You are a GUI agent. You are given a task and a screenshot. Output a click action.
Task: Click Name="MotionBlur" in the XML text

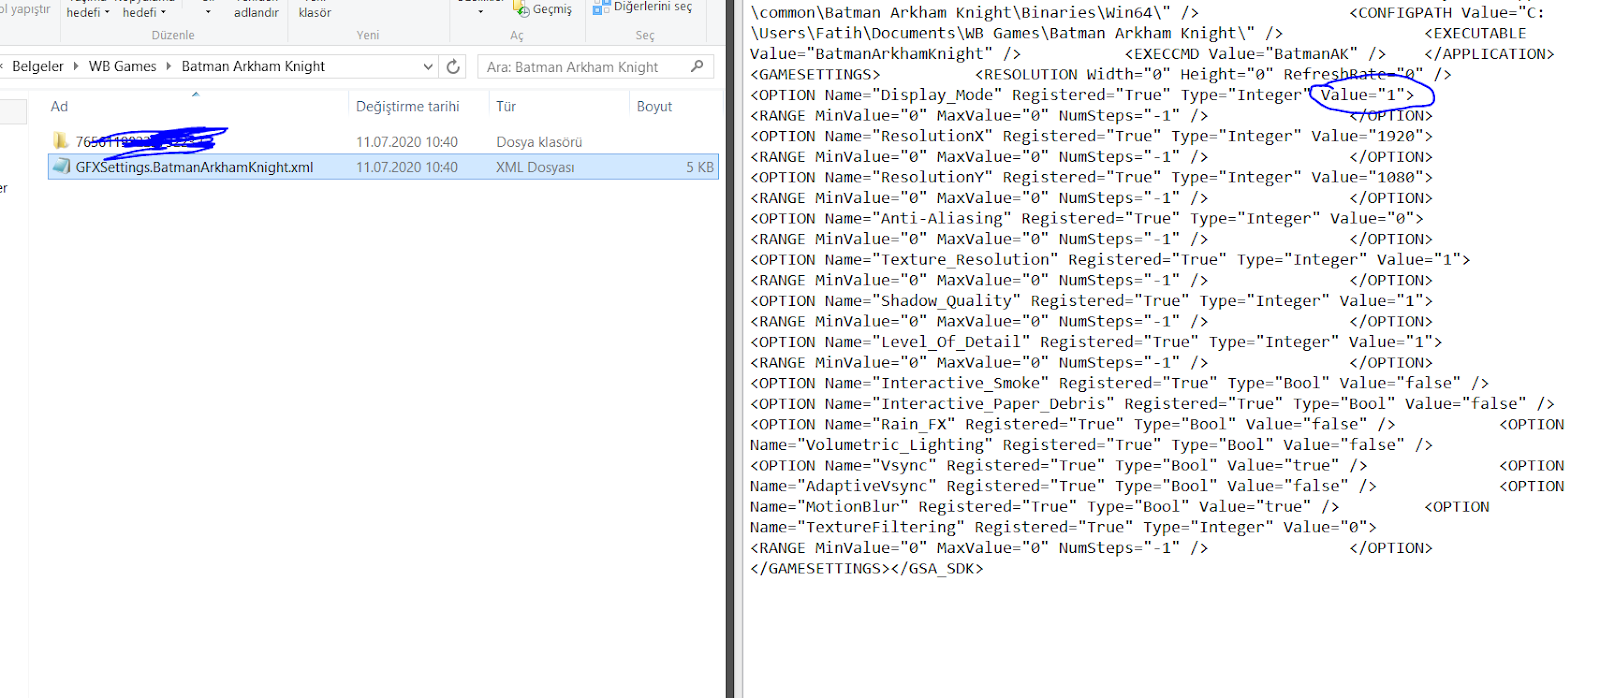point(829,506)
